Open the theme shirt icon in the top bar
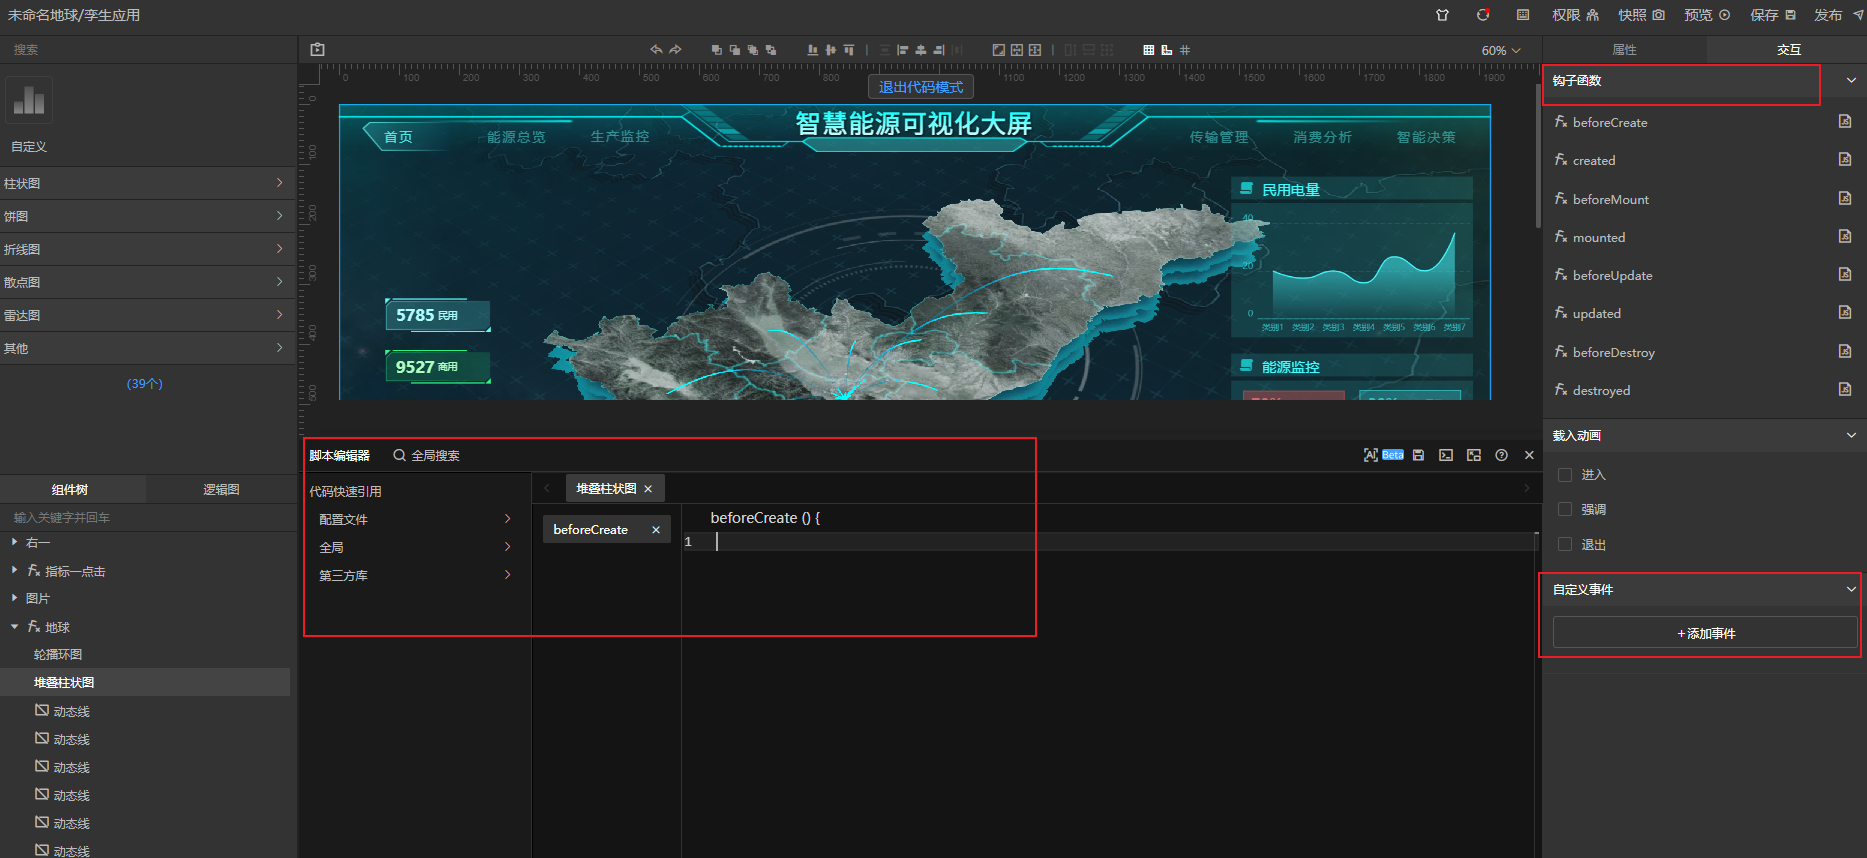 click(1442, 15)
